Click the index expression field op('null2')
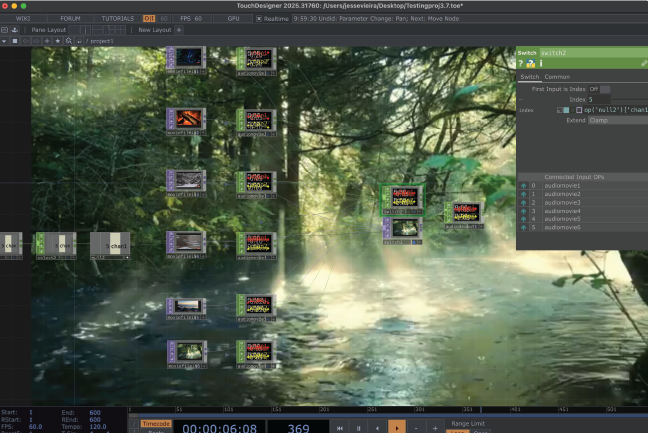Image resolution: width=648 pixels, height=433 pixels. point(615,110)
